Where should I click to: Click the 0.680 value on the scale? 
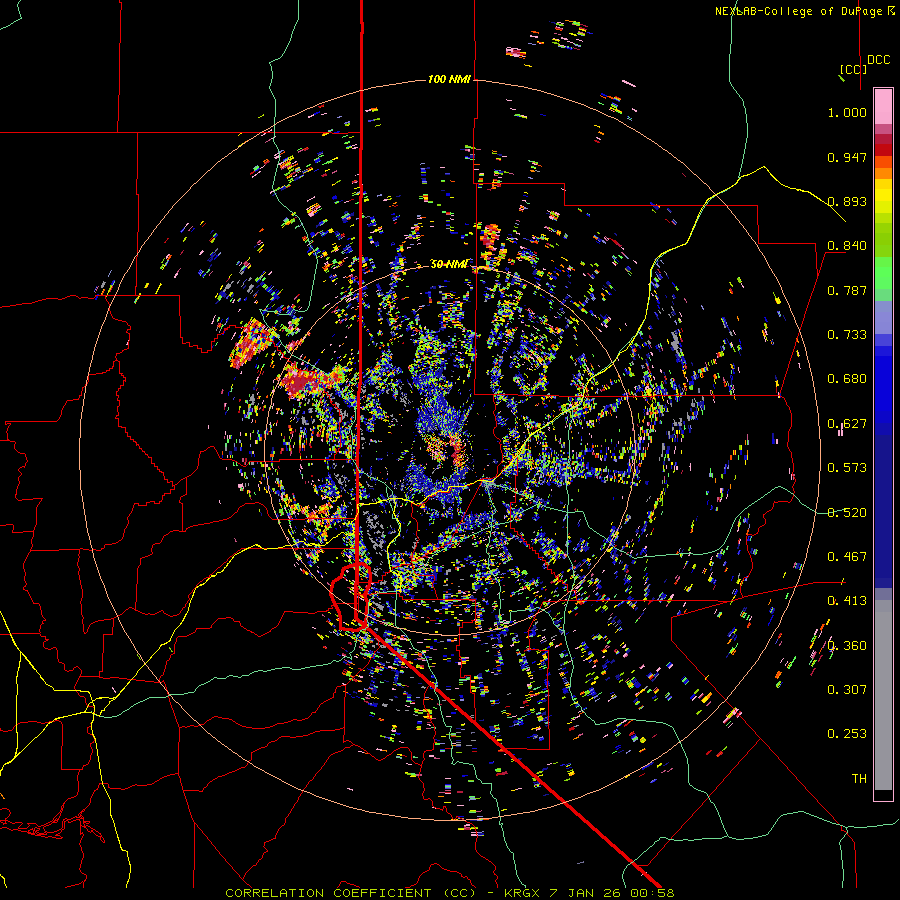[847, 379]
